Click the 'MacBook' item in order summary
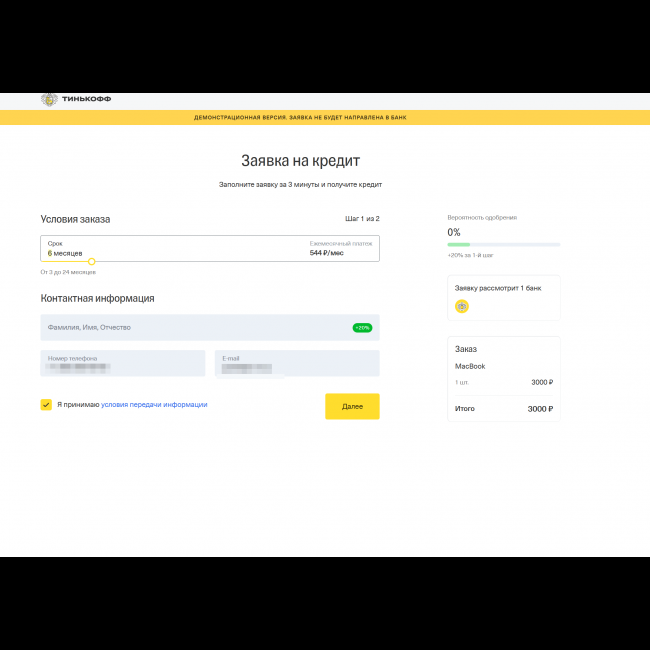Viewport: 650px width, 650px height. (470, 367)
